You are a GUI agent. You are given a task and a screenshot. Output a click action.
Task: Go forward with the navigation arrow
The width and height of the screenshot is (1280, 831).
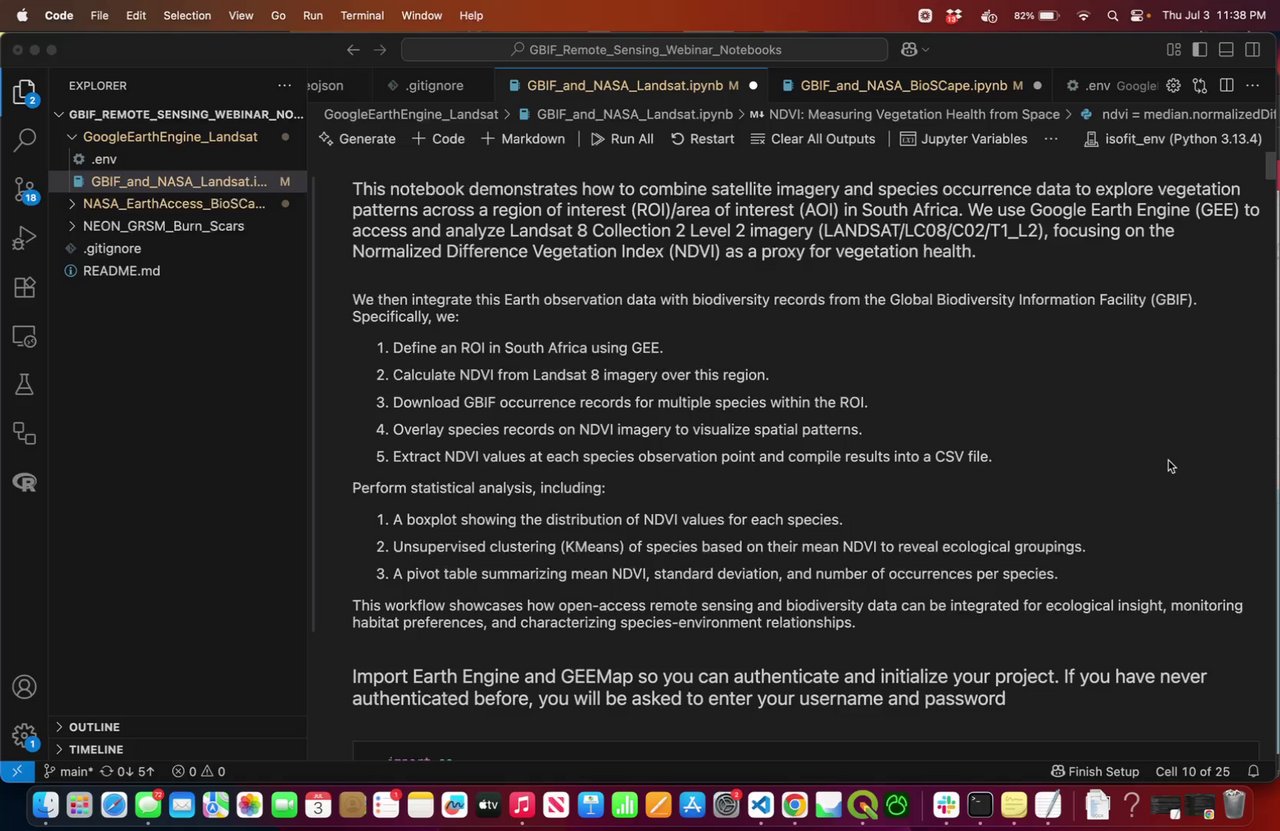(x=380, y=49)
